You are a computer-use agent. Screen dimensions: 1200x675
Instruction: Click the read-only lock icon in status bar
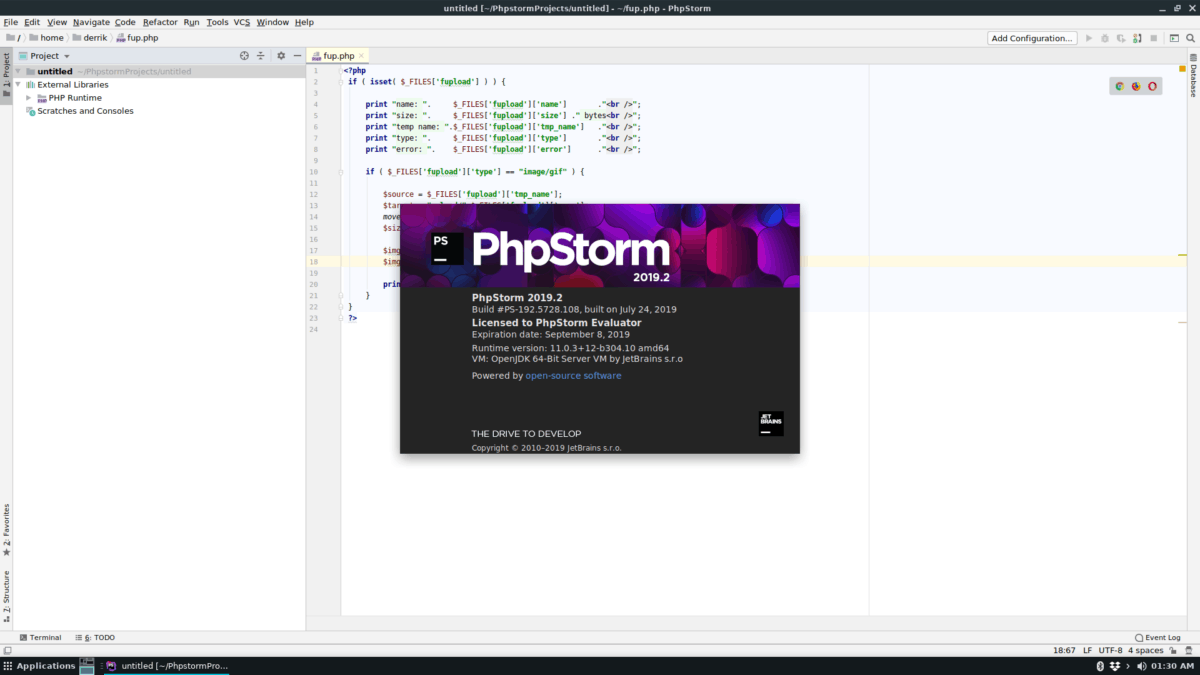click(x=1173, y=650)
